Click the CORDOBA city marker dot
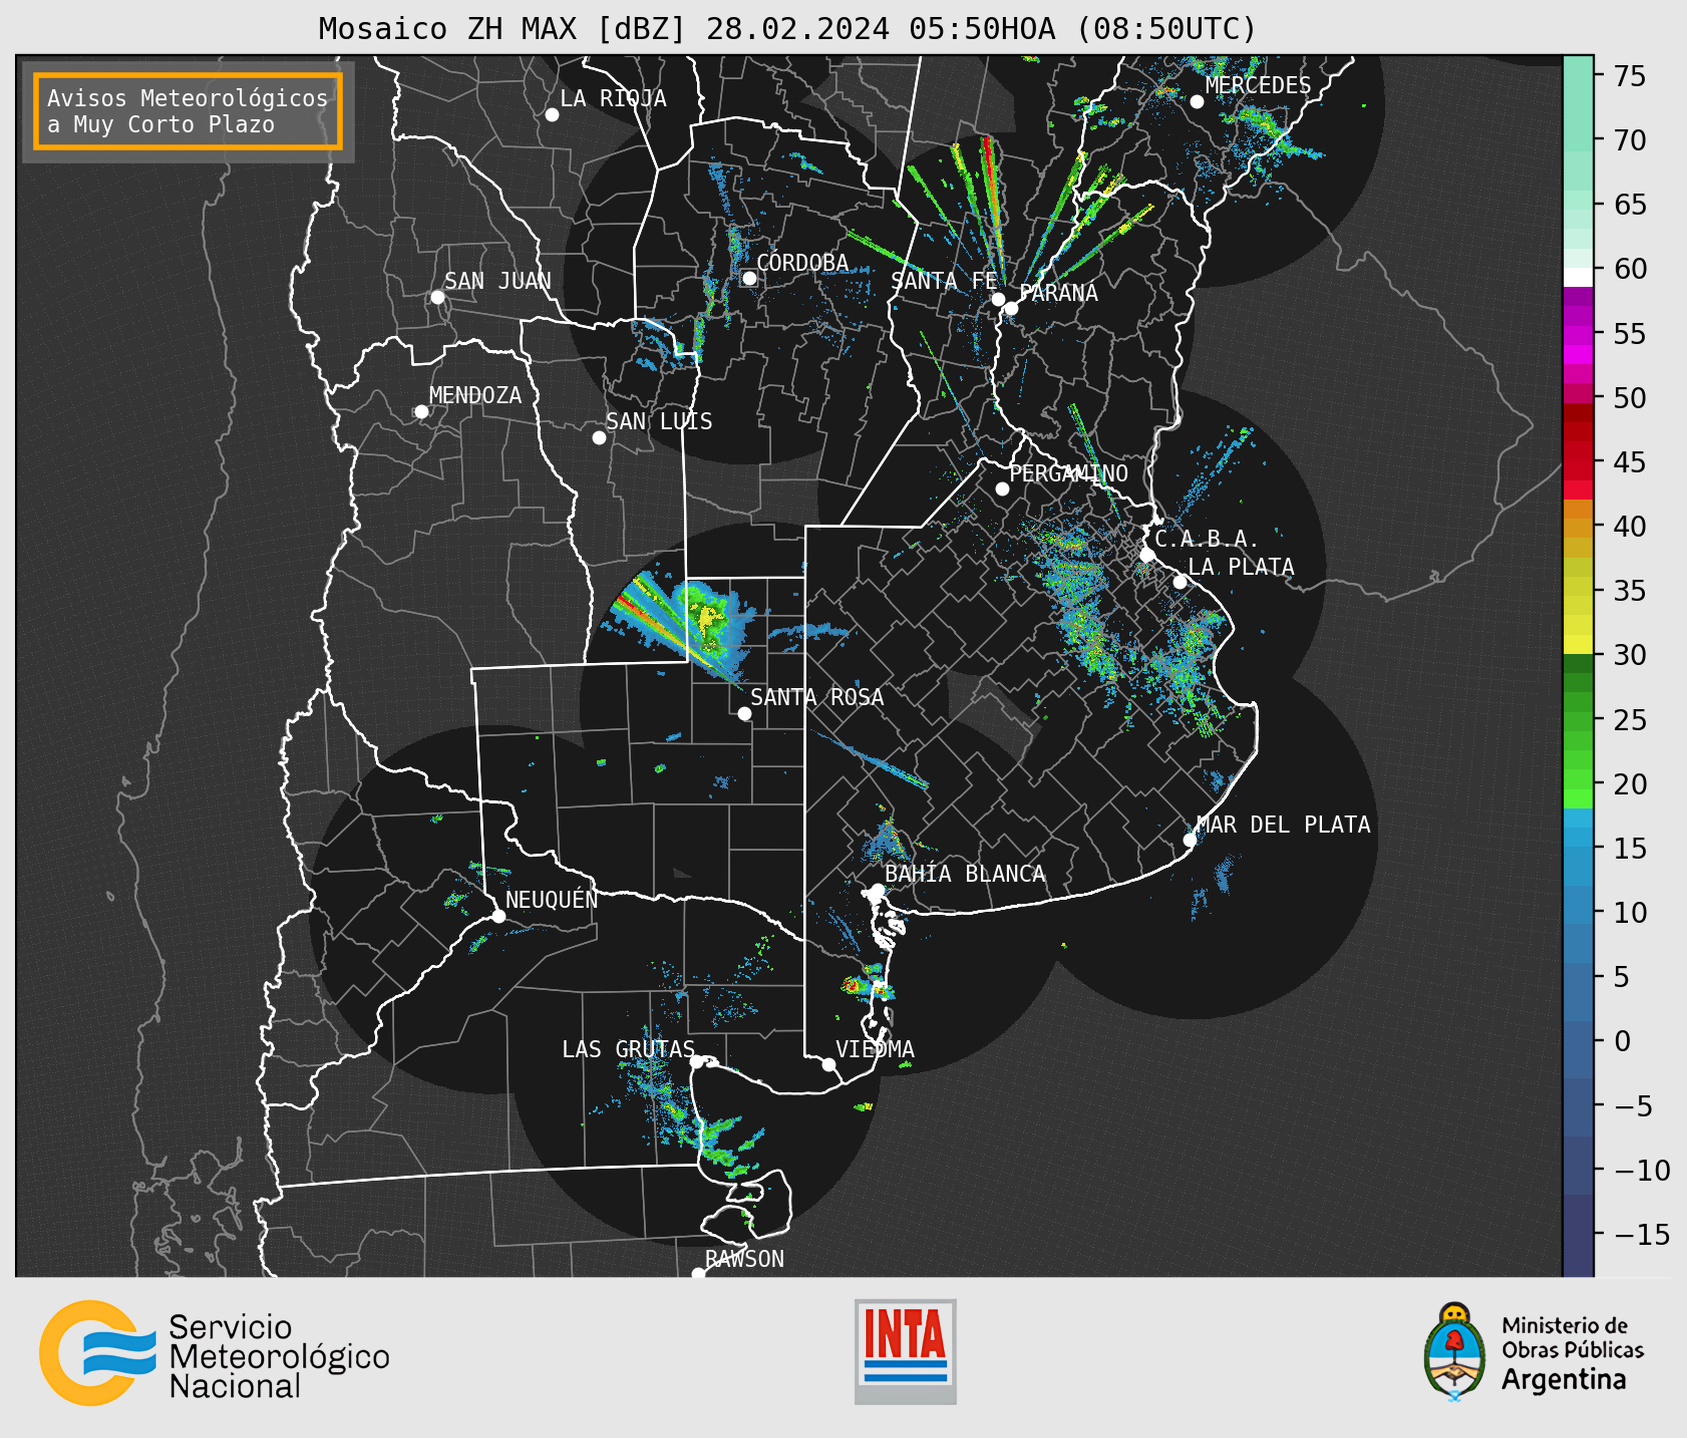 [750, 278]
